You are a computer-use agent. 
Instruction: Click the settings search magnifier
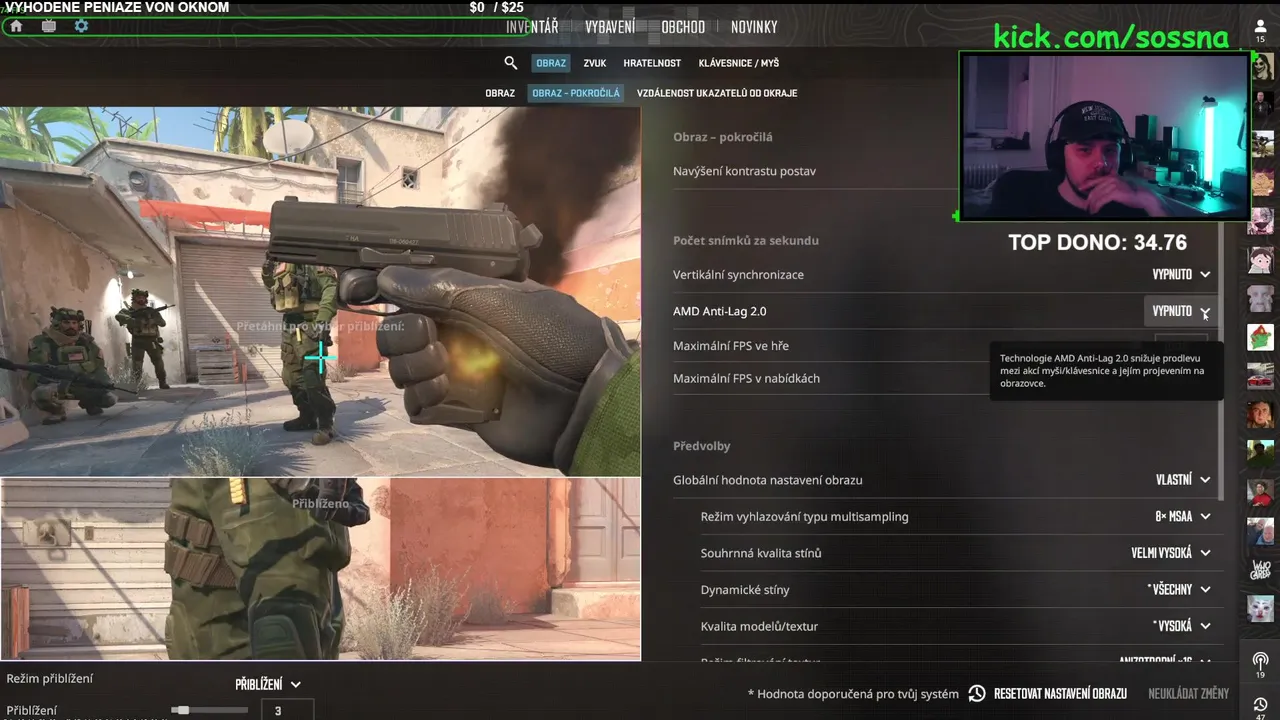pos(511,63)
